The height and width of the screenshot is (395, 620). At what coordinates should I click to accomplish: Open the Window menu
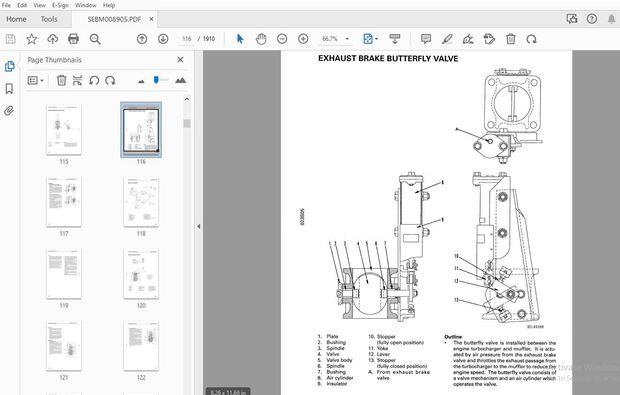coord(85,5)
